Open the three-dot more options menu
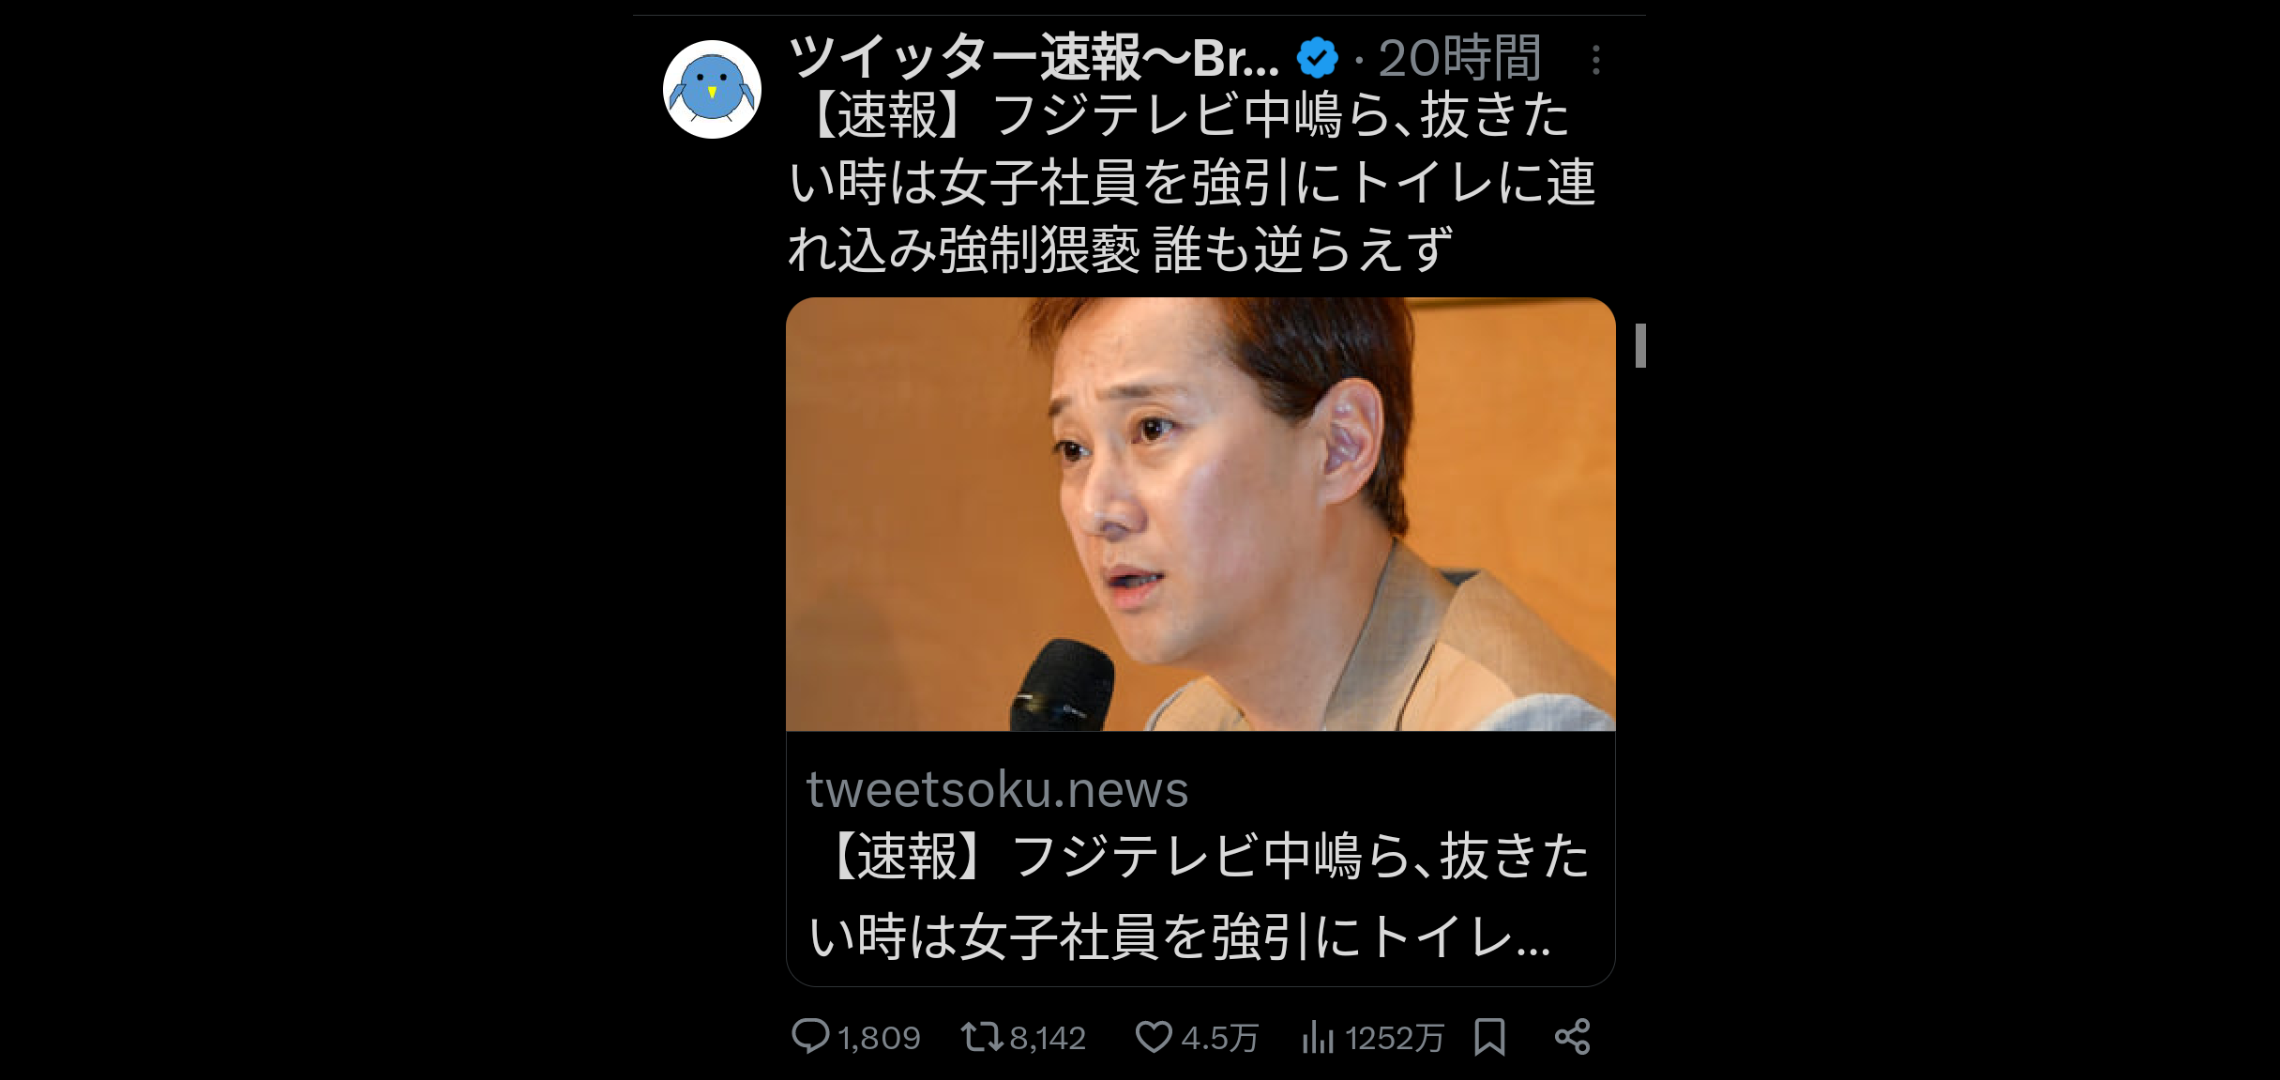The height and width of the screenshot is (1080, 2280). (1596, 60)
